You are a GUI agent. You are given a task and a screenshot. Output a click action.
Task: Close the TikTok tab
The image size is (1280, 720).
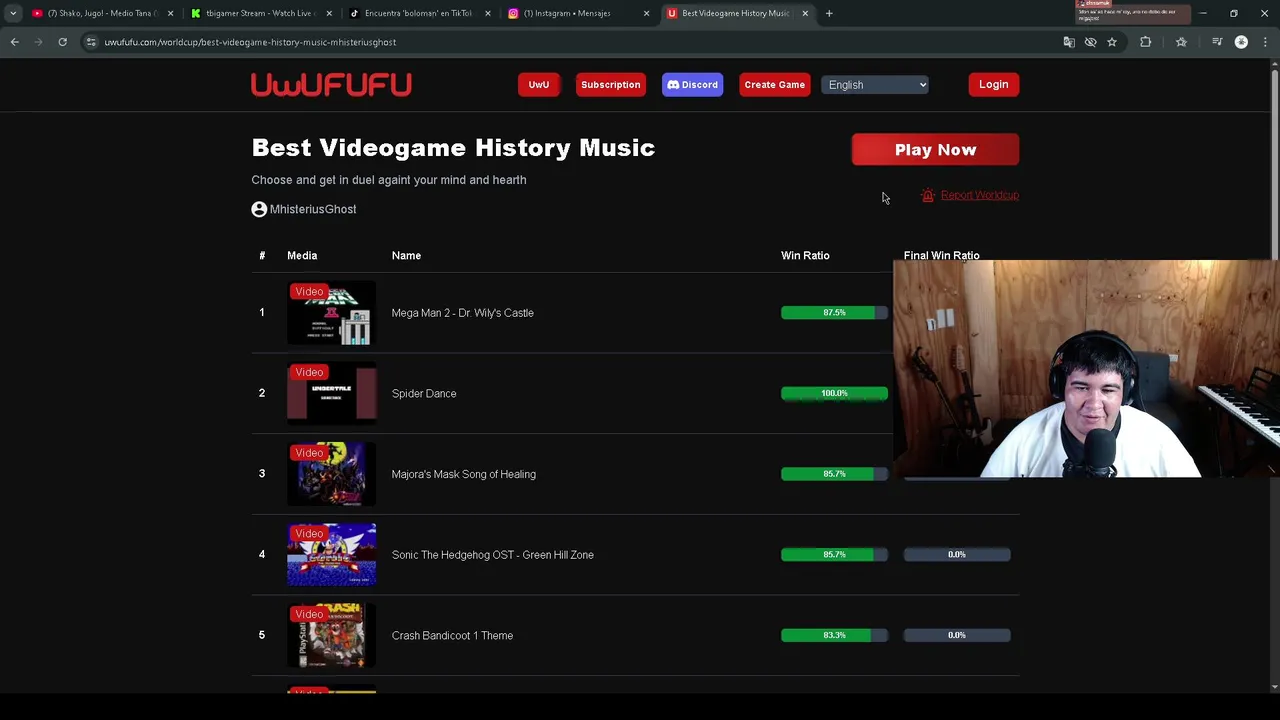point(488,13)
